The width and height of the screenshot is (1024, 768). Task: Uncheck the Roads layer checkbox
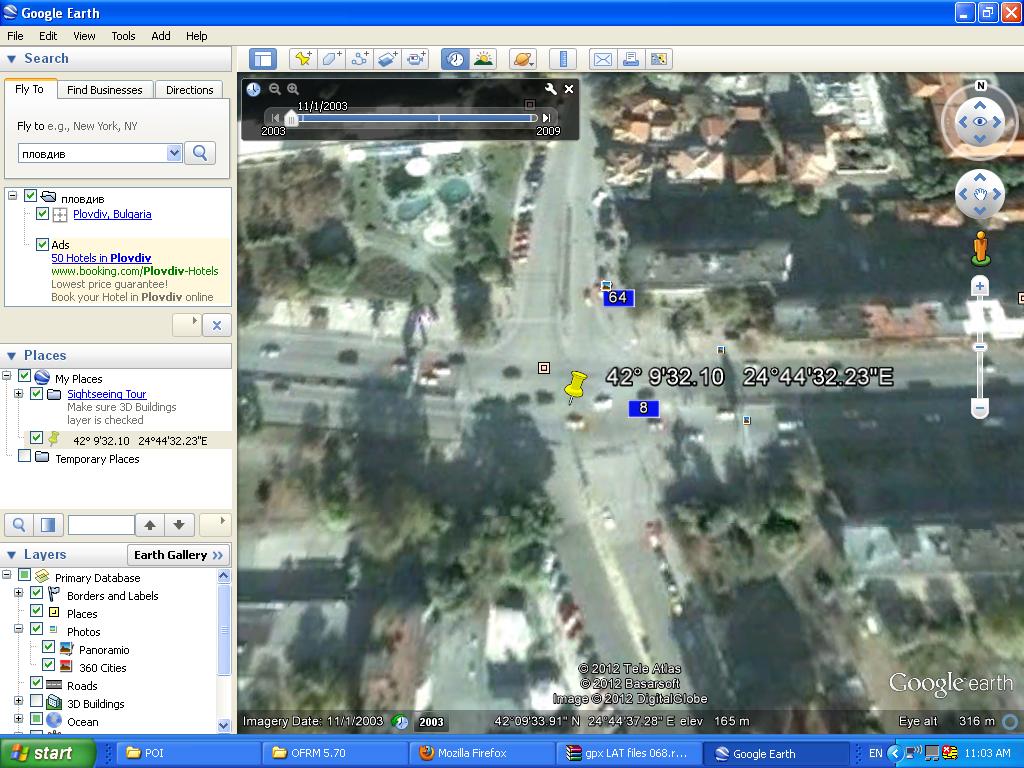pyautogui.click(x=37, y=685)
